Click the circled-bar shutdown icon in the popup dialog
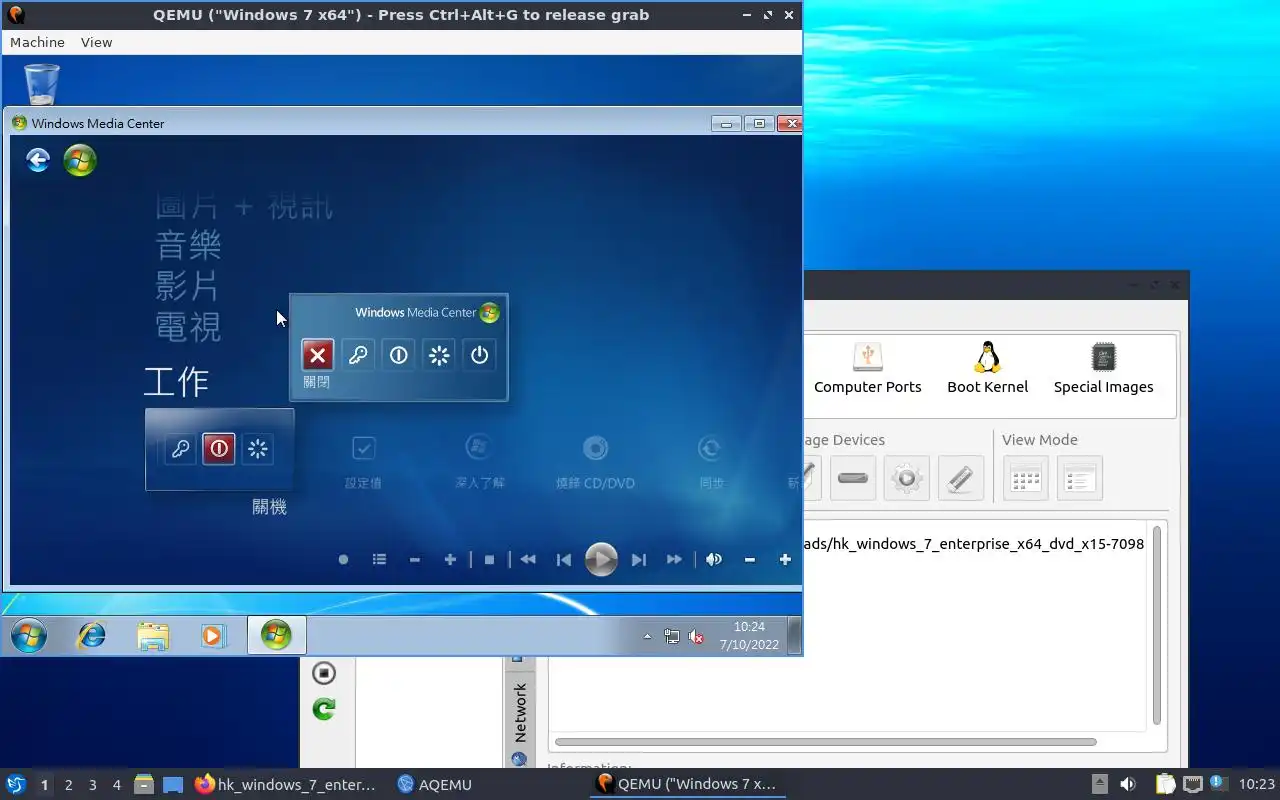 coord(399,355)
